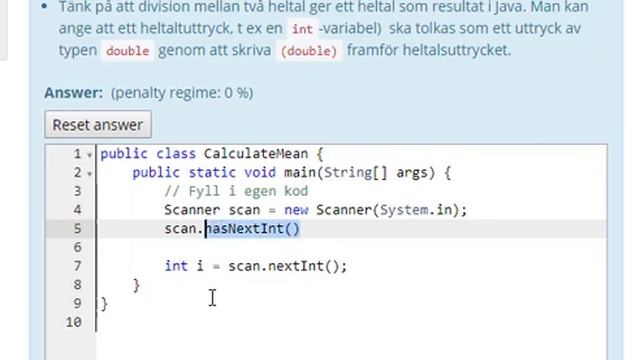
Task: Click the red 'double' type snippet in the hint
Action: 127,51
